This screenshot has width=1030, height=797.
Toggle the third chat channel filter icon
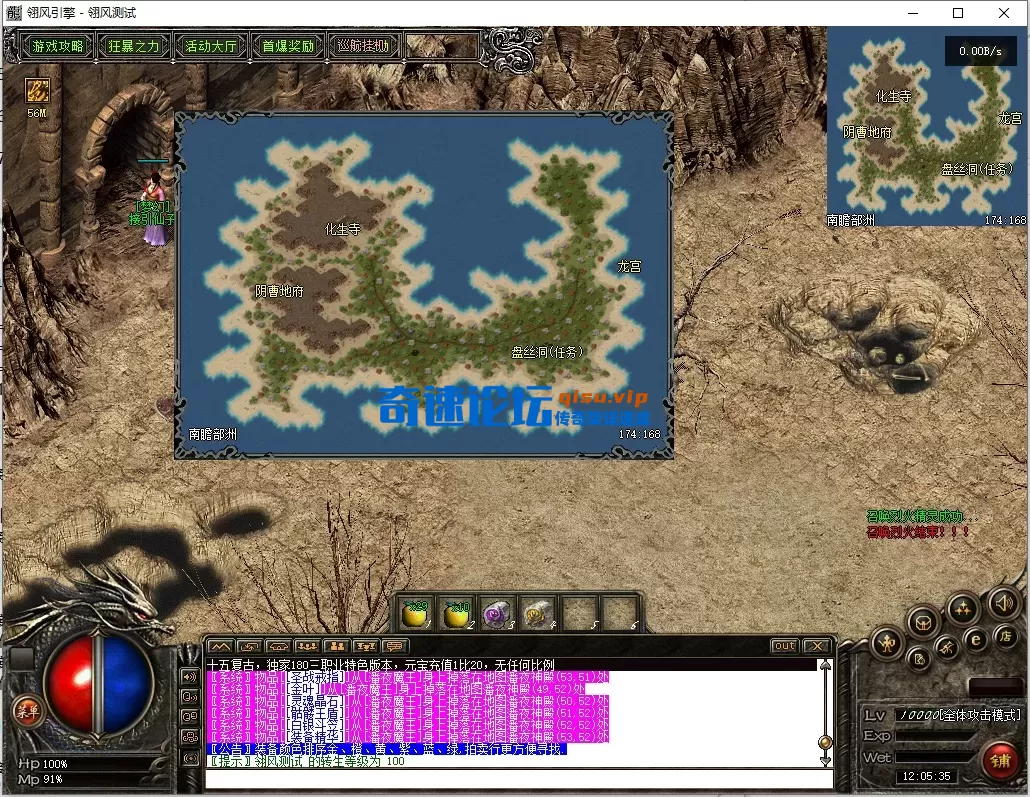[190, 717]
